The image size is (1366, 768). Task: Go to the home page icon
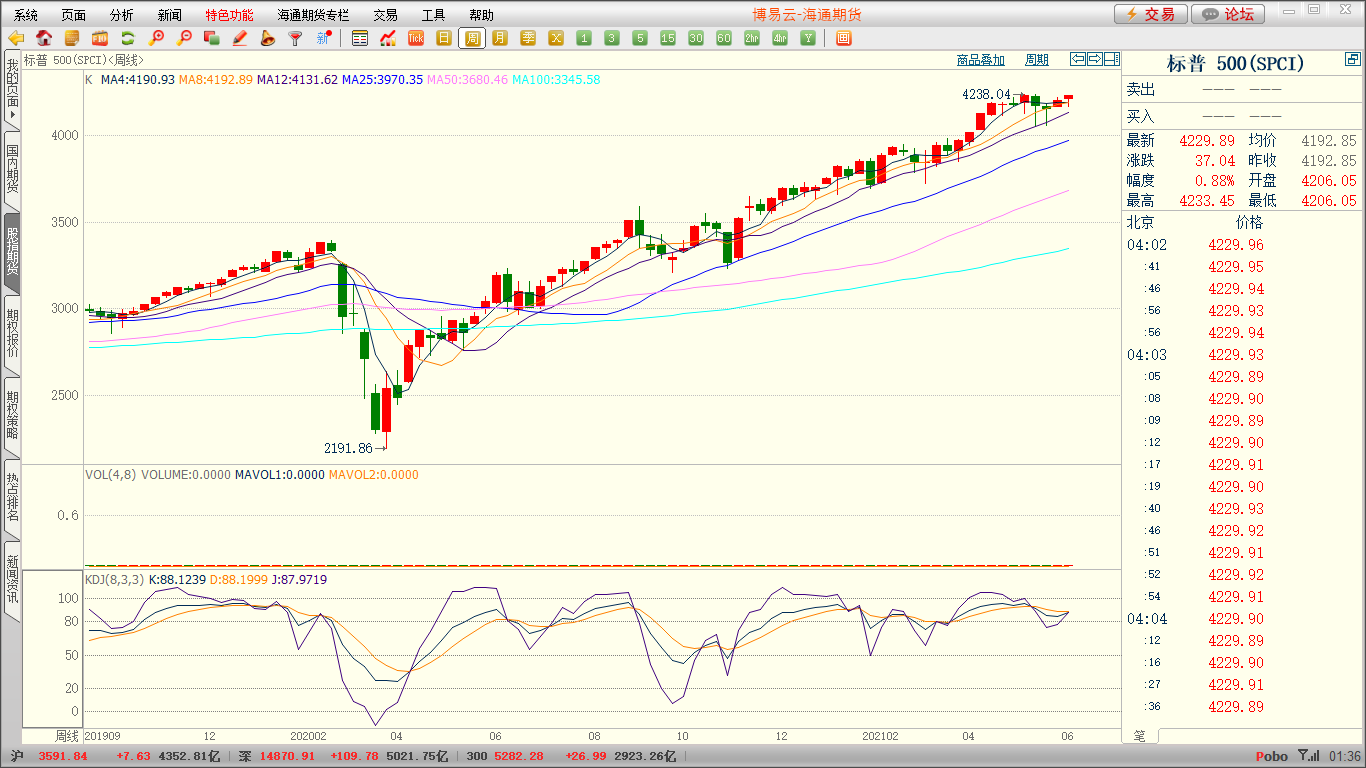(x=44, y=38)
